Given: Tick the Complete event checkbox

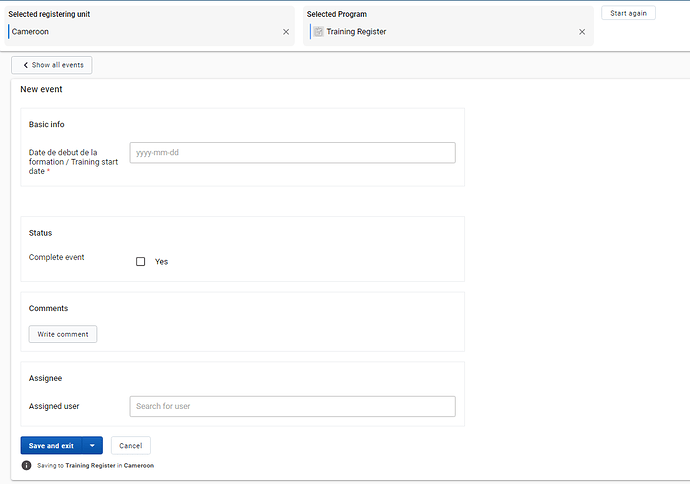Looking at the screenshot, I should click(x=141, y=261).
